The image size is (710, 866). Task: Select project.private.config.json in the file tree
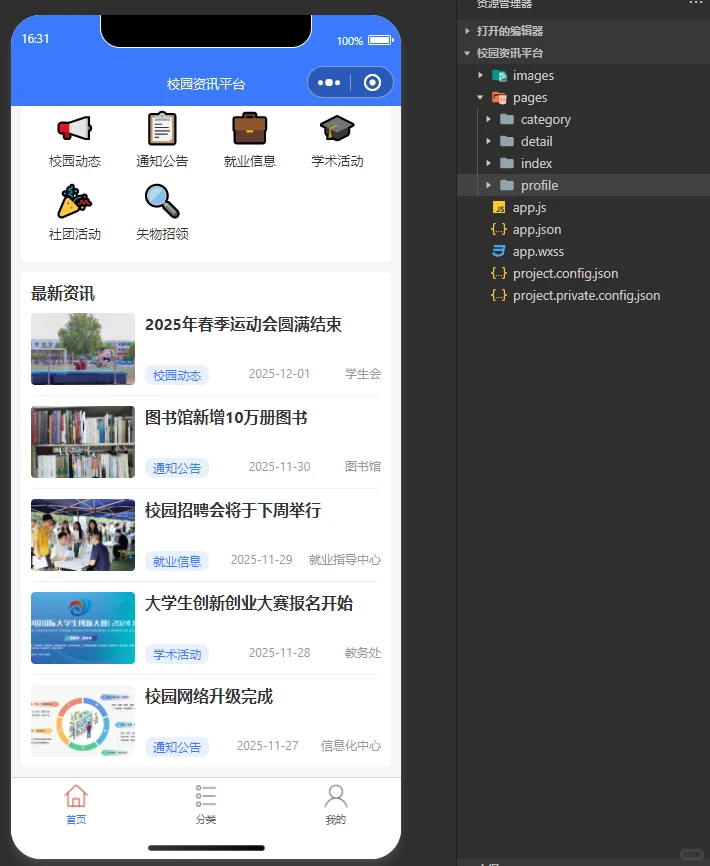tap(584, 296)
